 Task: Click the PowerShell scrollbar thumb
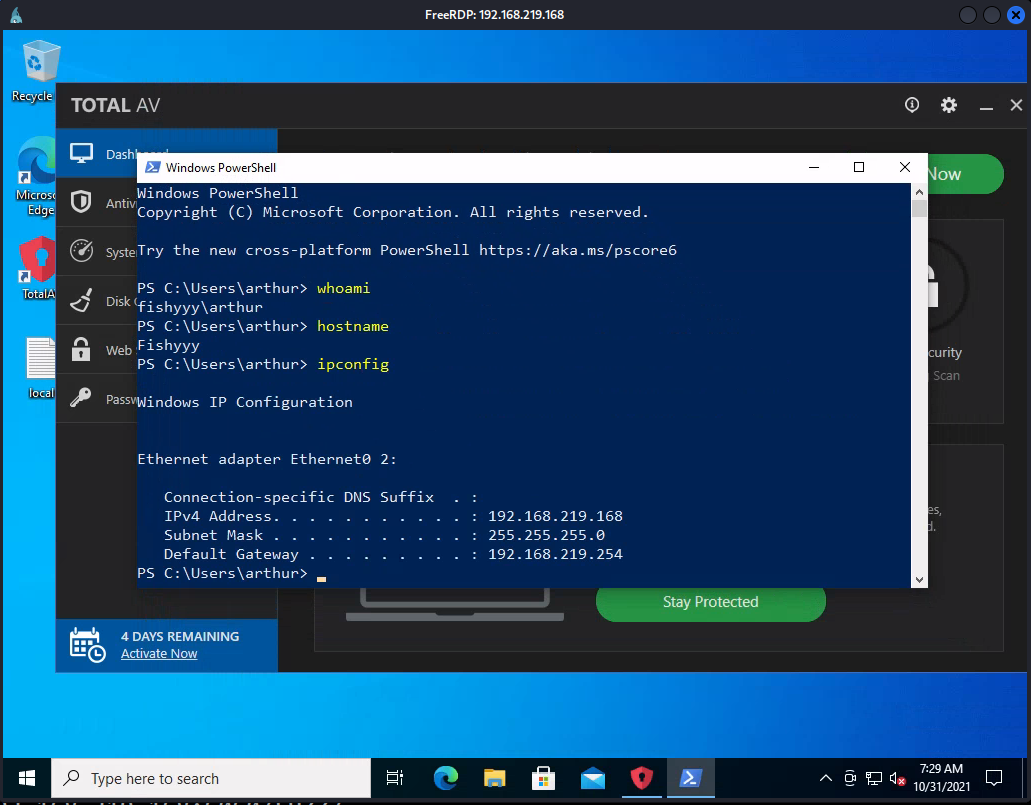(x=919, y=208)
